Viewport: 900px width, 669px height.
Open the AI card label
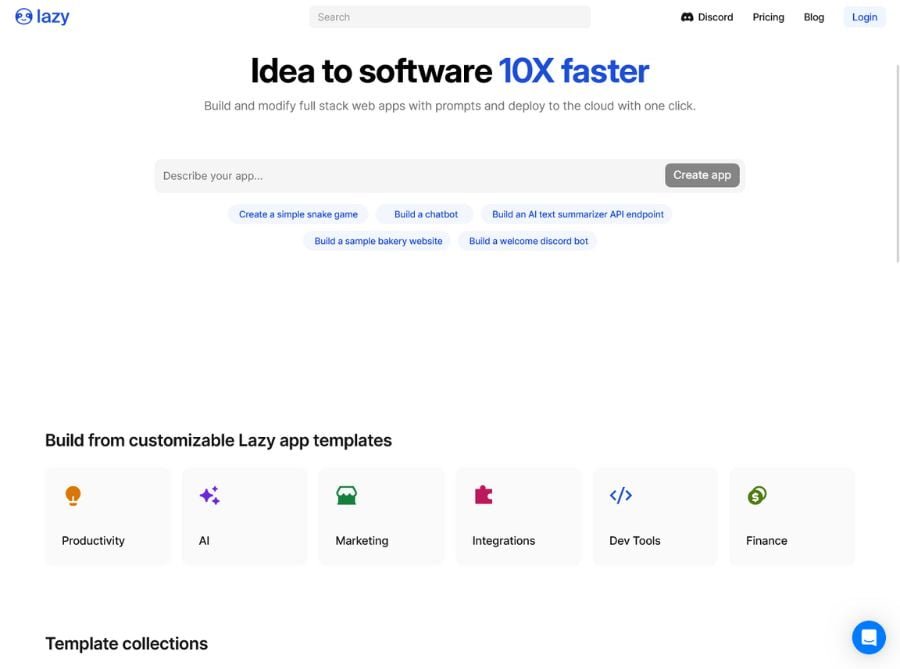point(204,540)
